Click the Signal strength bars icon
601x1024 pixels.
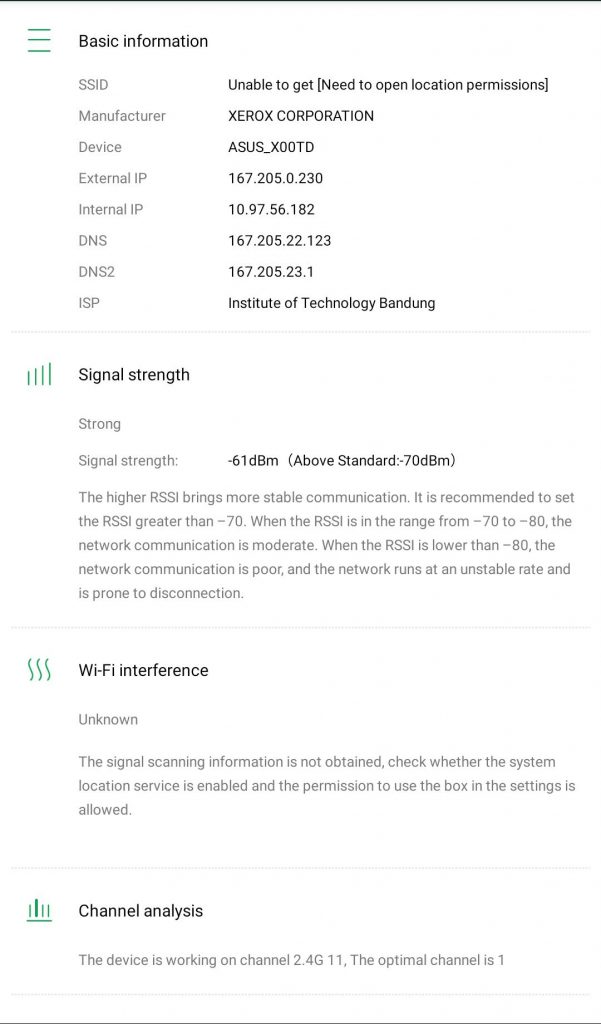tap(39, 375)
